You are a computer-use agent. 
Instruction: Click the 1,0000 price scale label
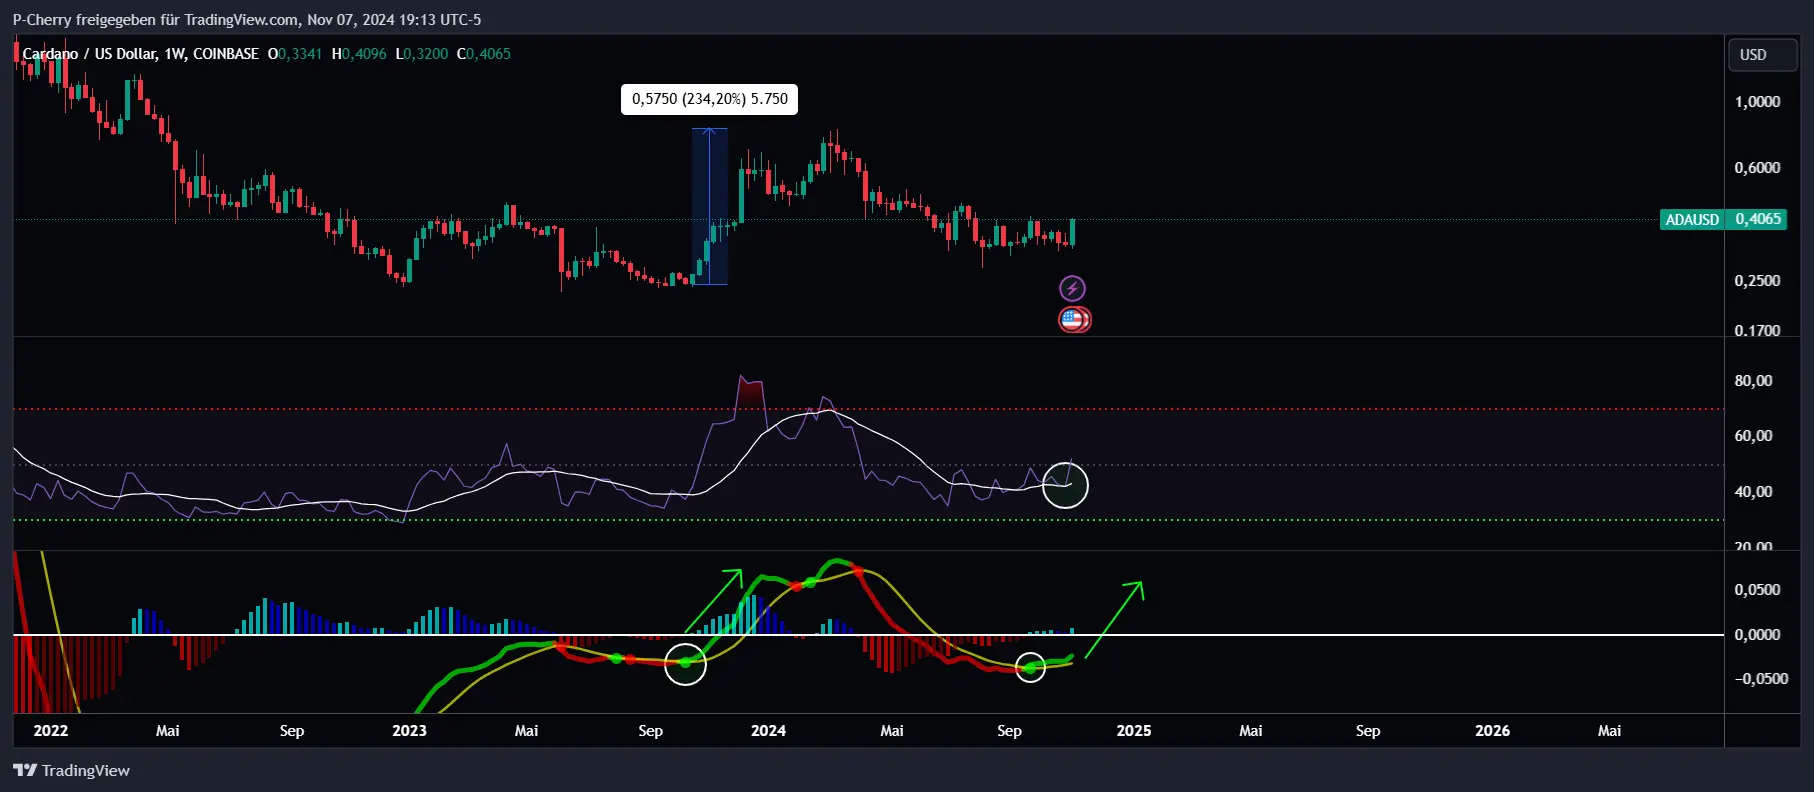pyautogui.click(x=1757, y=102)
